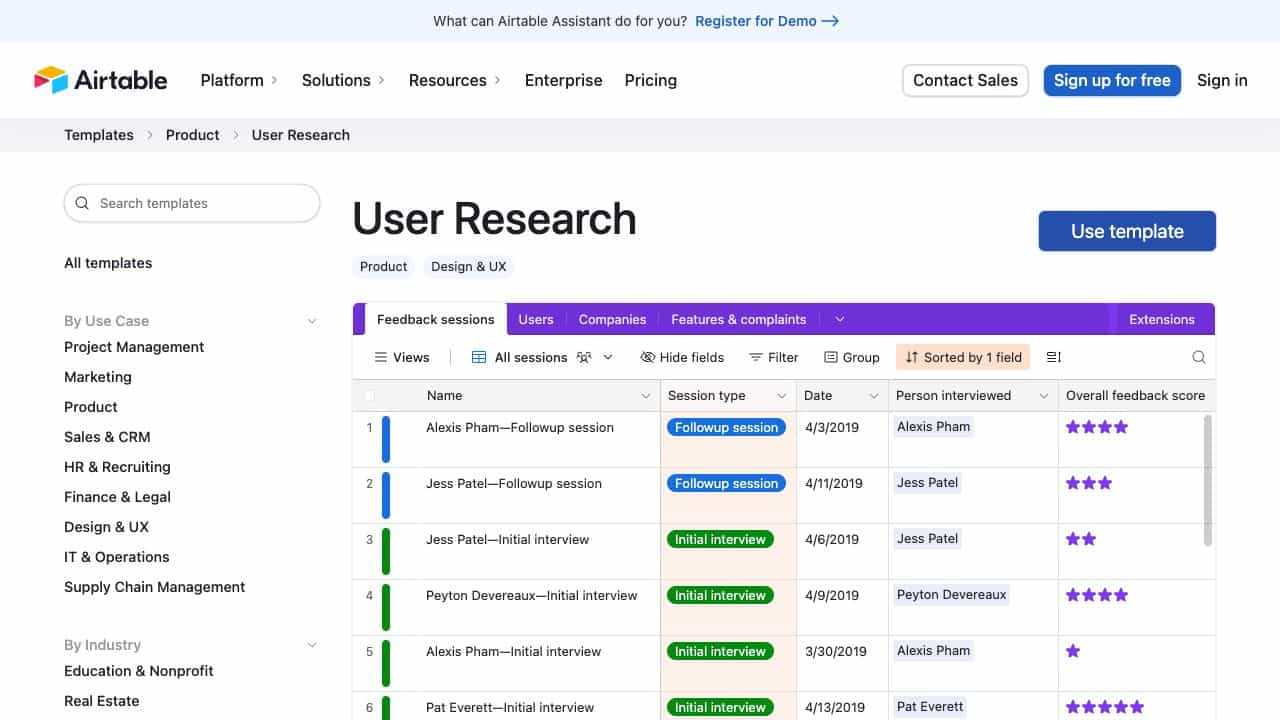Open the table search magnifier icon
This screenshot has height=720, width=1280.
1198,357
